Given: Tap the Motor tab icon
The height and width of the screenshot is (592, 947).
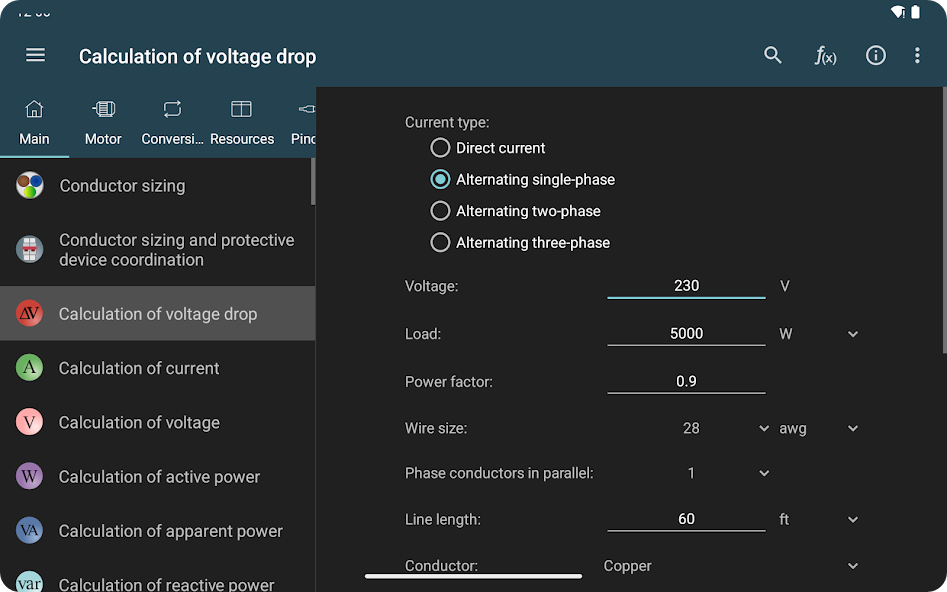Looking at the screenshot, I should [103, 109].
